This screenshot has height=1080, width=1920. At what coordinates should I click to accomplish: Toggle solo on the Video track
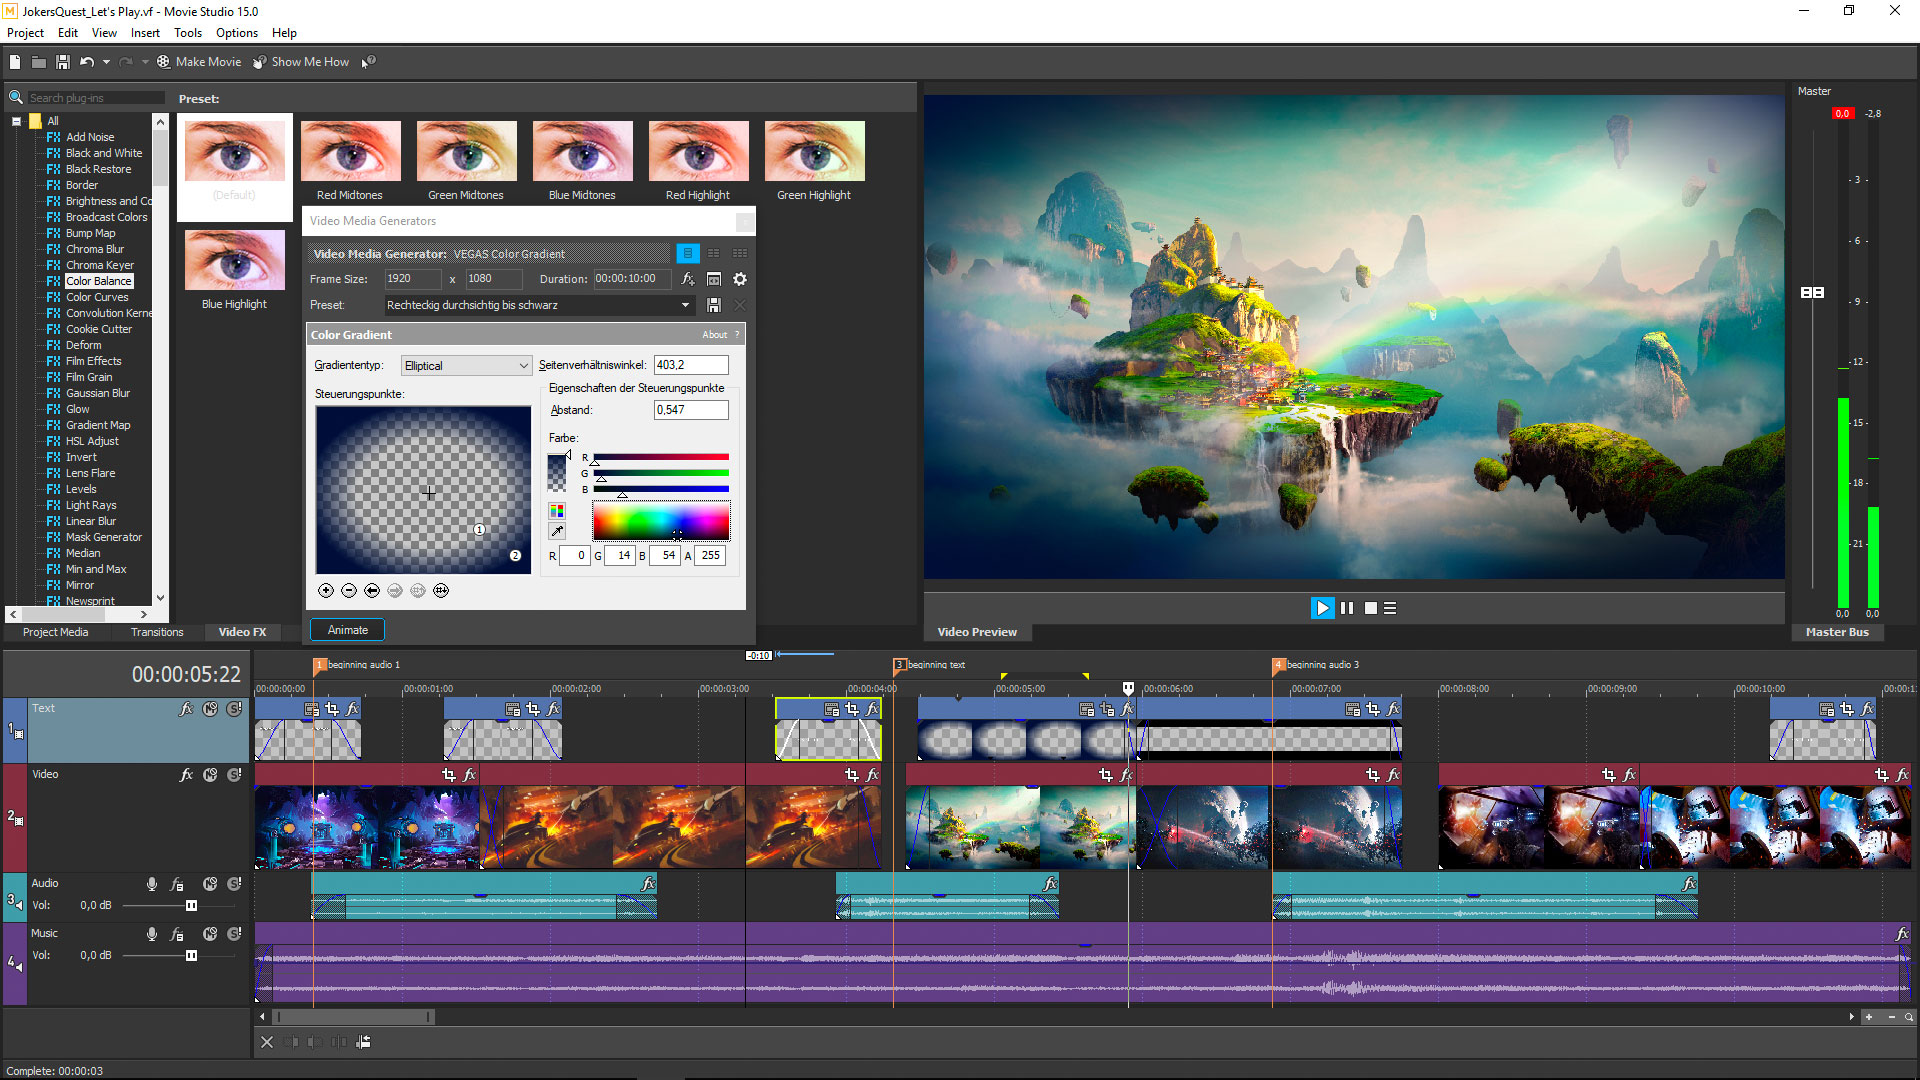tap(234, 774)
